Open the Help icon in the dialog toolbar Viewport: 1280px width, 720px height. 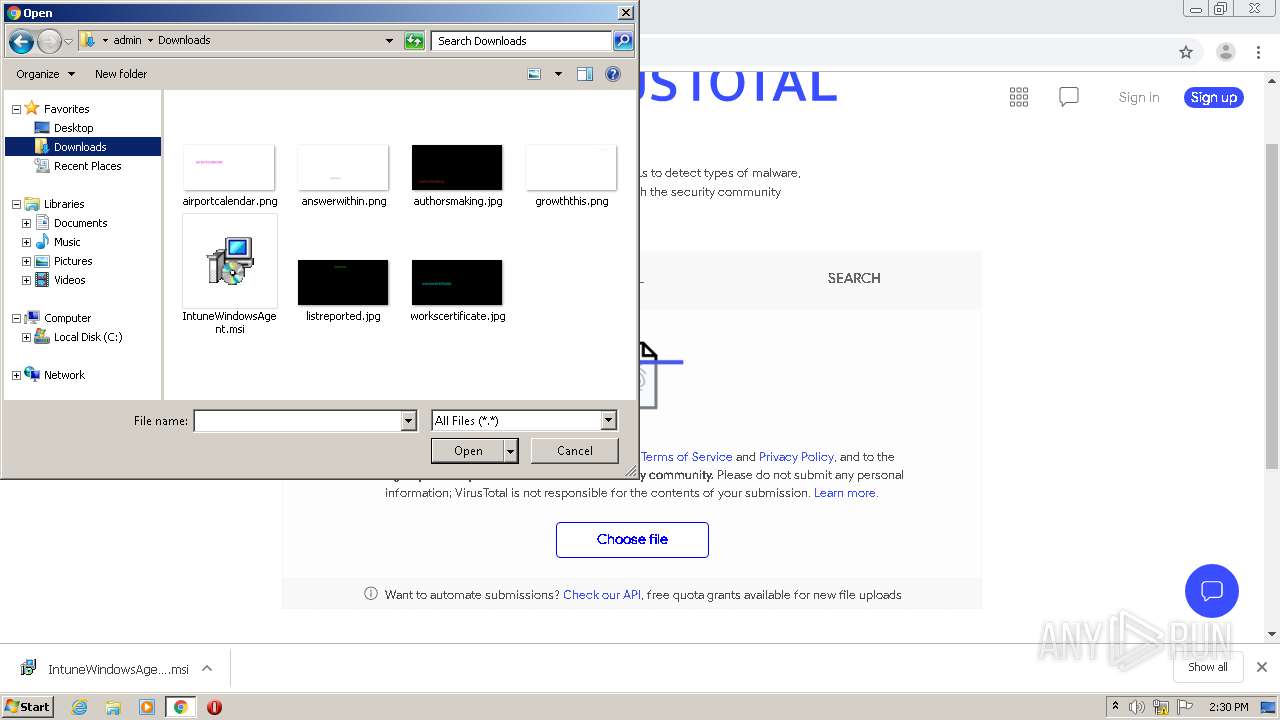pos(613,74)
